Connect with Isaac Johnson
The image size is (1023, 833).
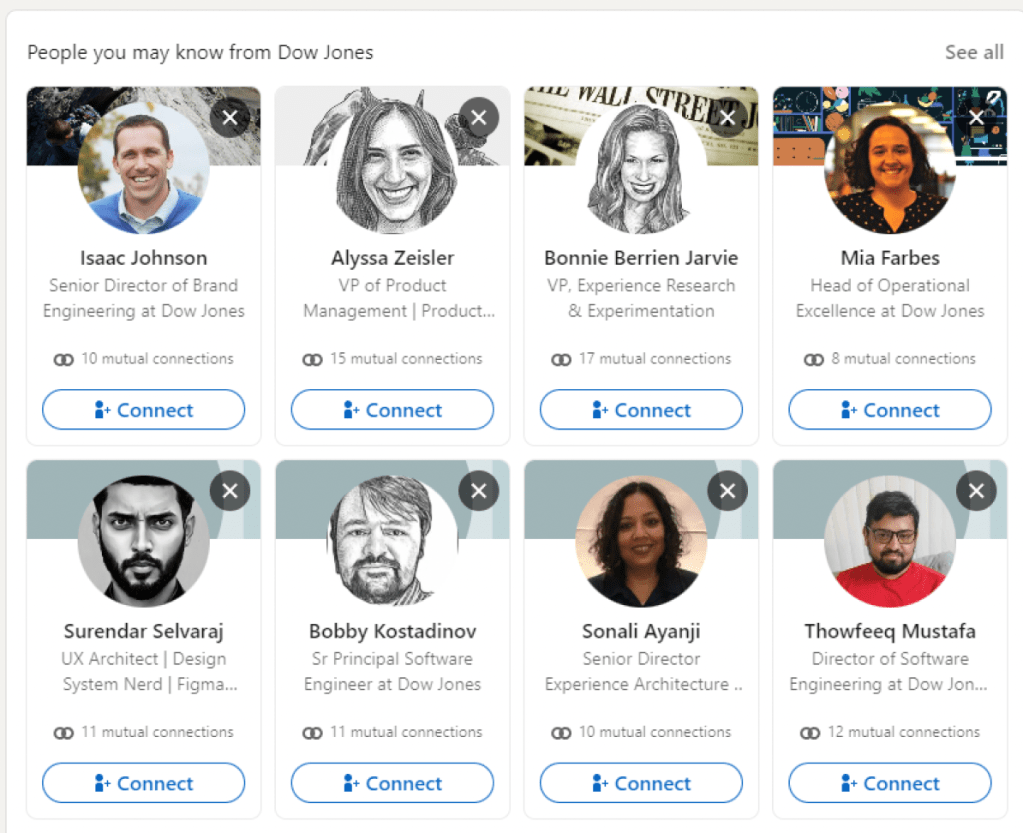point(144,410)
